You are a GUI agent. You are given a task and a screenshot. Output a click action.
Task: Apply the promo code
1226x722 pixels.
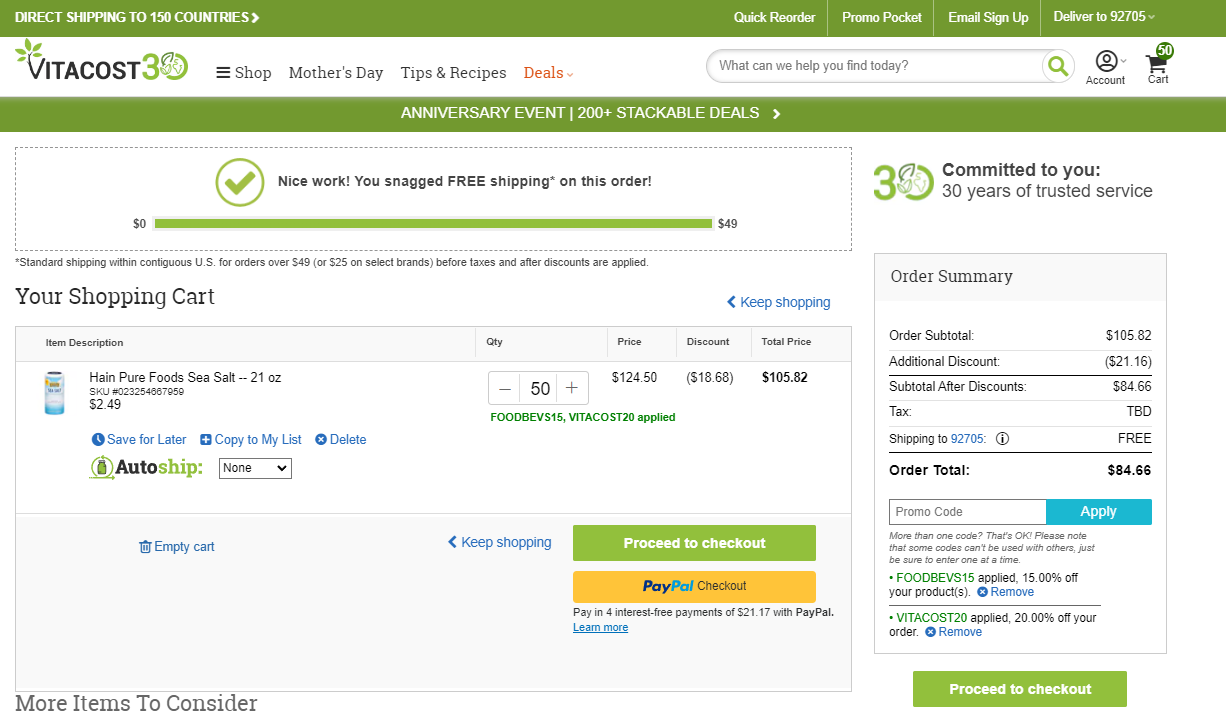click(x=1098, y=512)
